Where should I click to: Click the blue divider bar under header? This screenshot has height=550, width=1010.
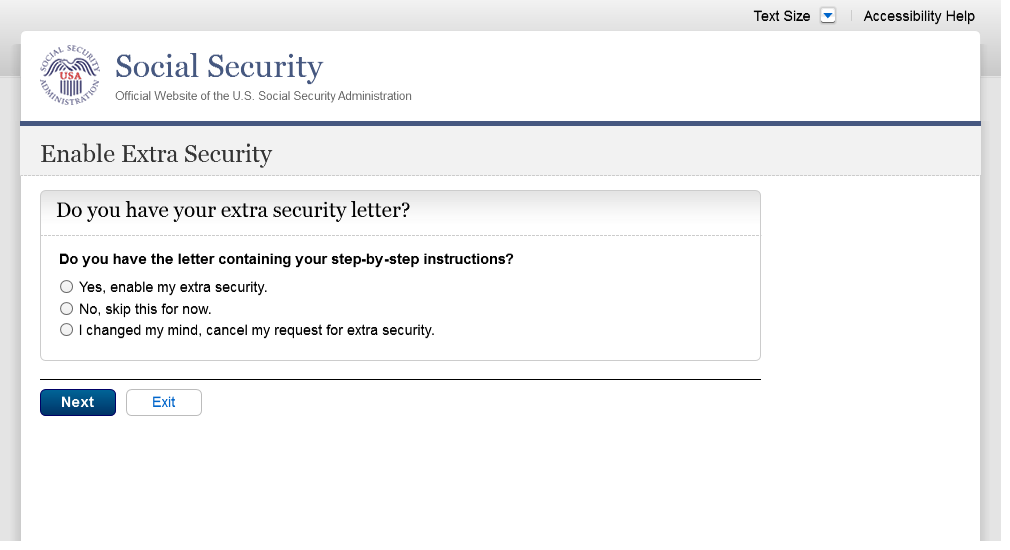point(500,123)
